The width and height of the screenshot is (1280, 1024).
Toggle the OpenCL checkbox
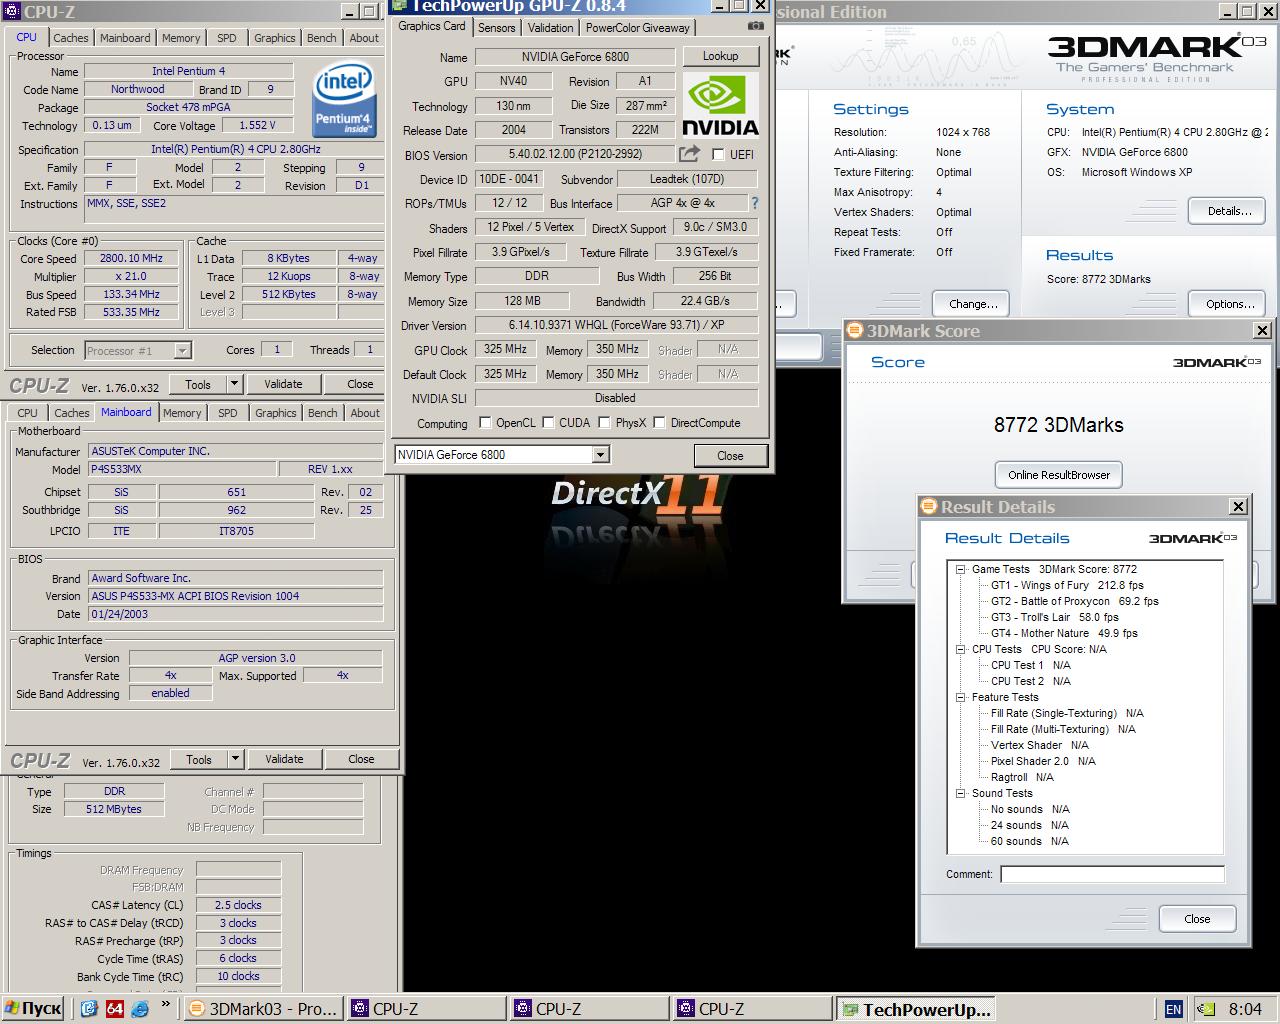pyautogui.click(x=485, y=423)
